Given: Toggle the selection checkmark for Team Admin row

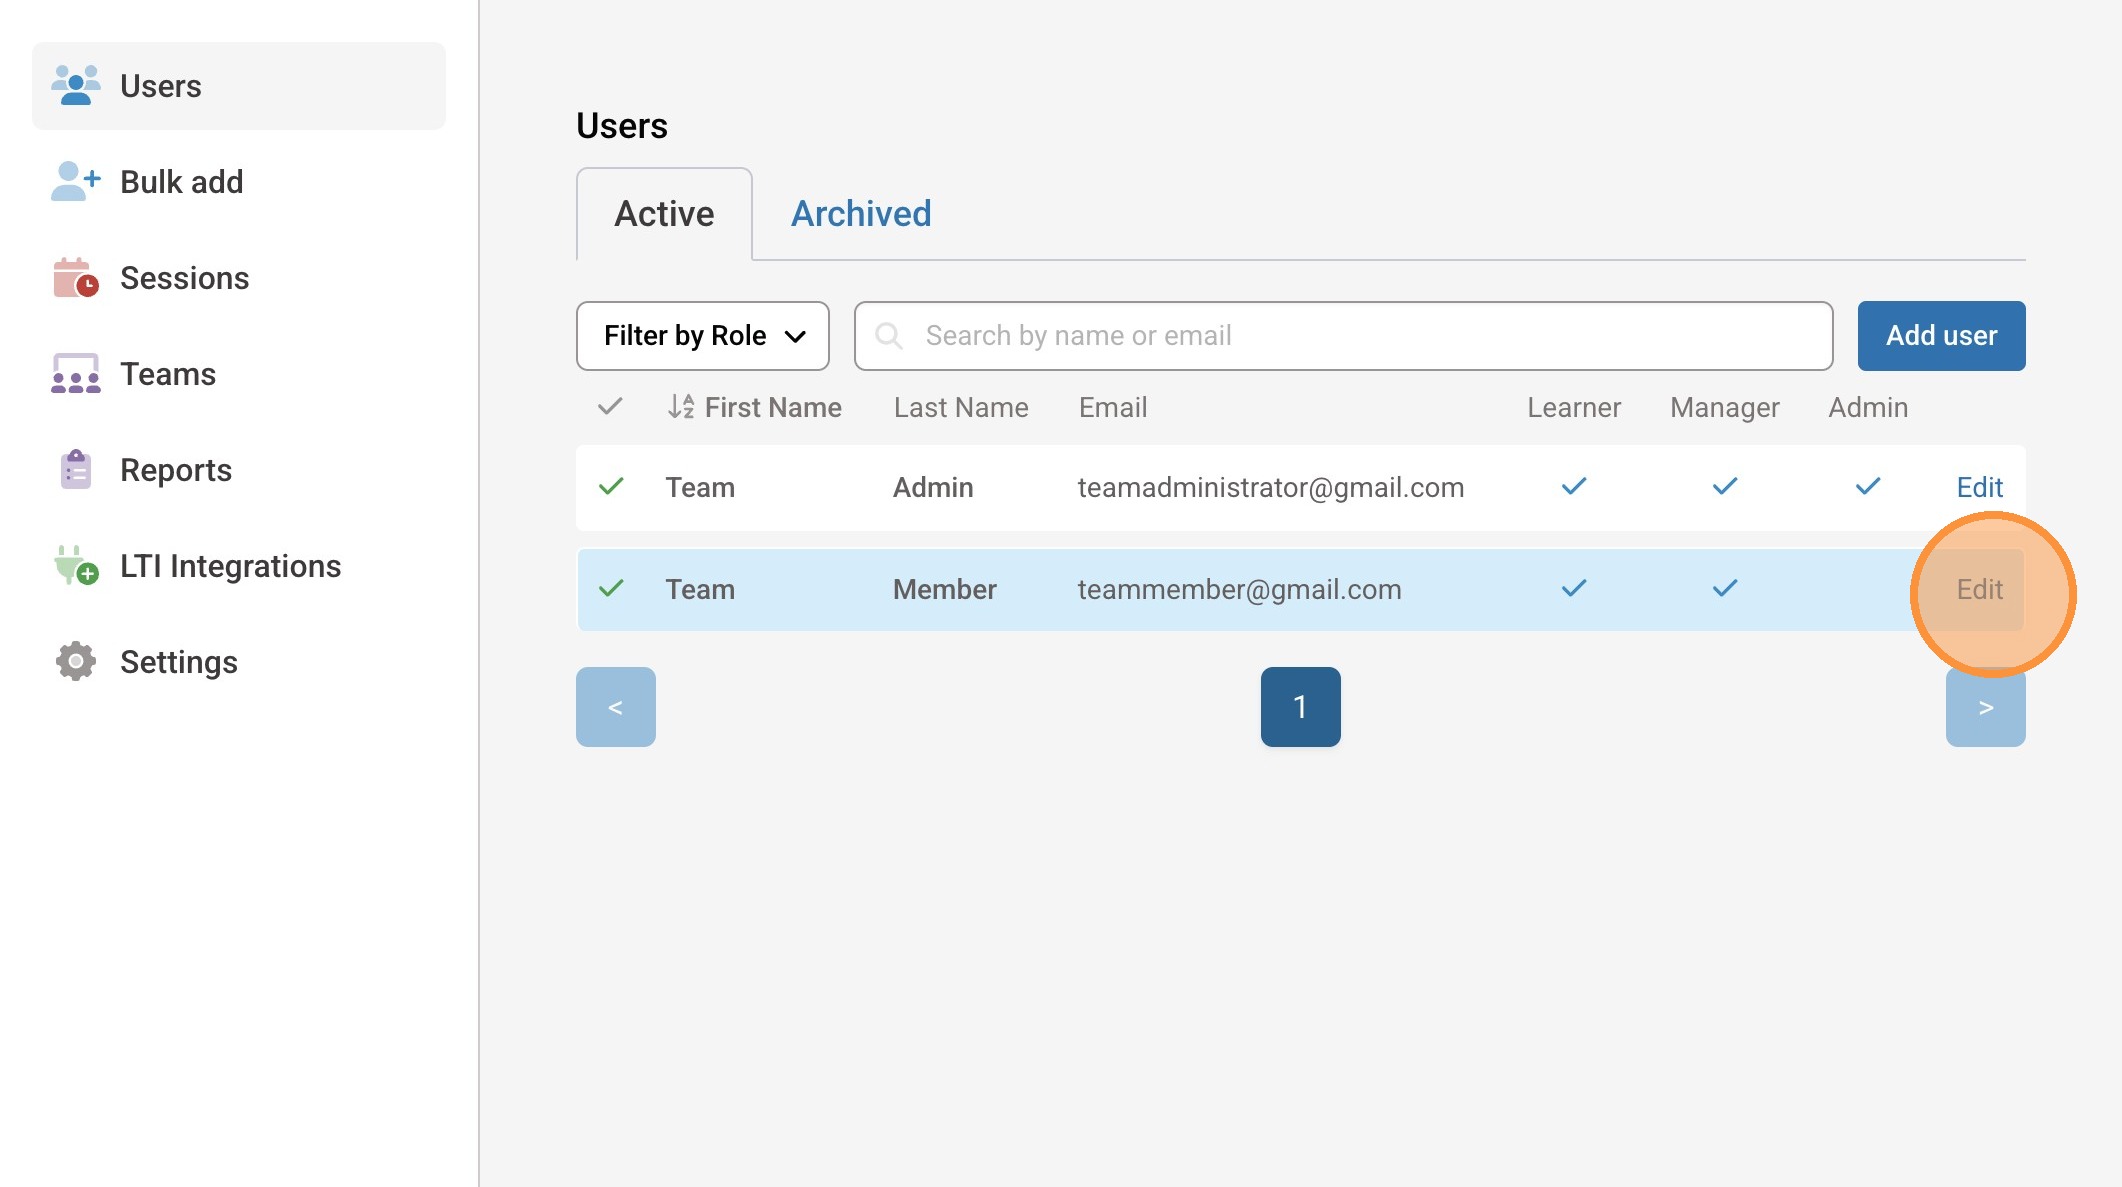Looking at the screenshot, I should pos(611,487).
